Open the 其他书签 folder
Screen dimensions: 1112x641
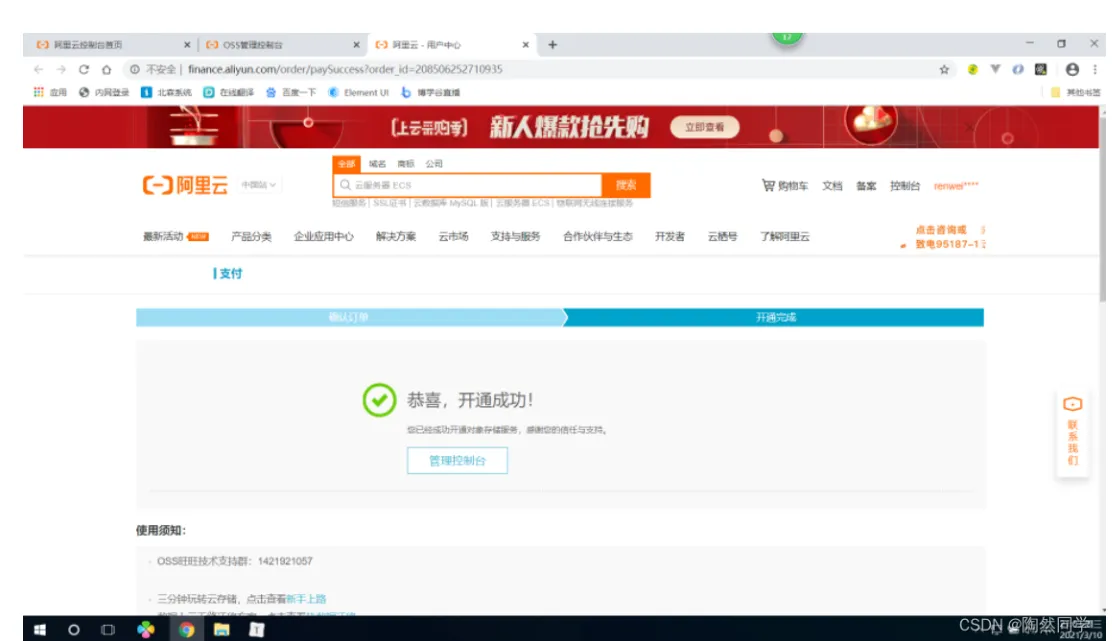(1076, 92)
